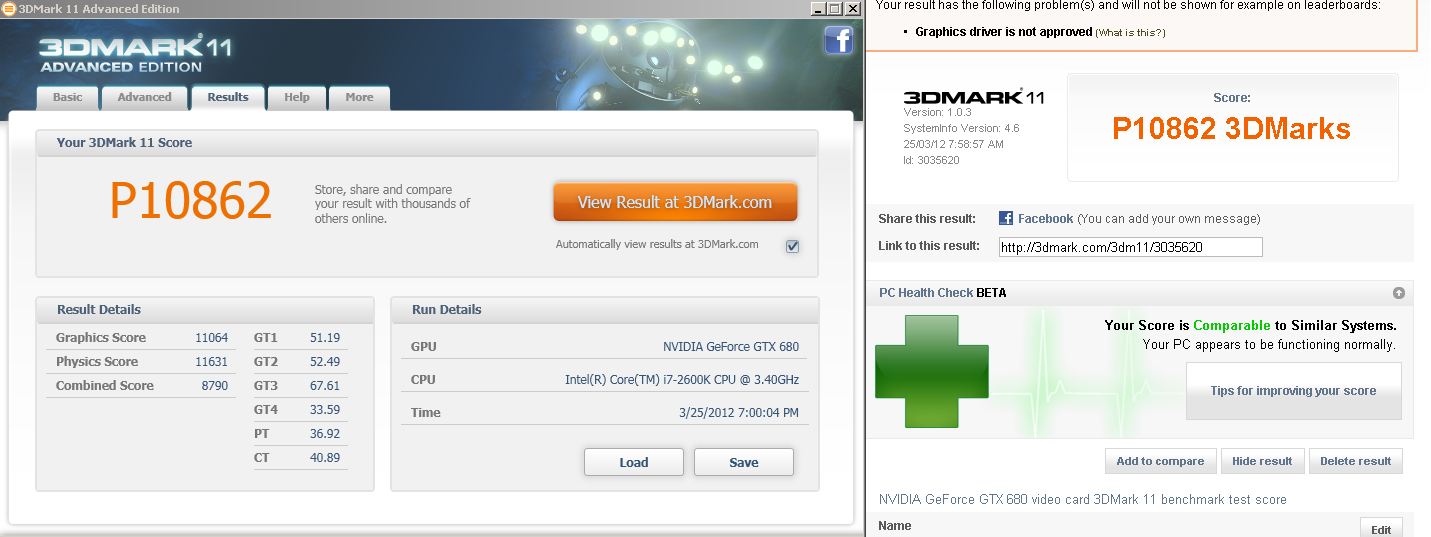Go to the Help tab
This screenshot has width=1431, height=537.
[297, 97]
